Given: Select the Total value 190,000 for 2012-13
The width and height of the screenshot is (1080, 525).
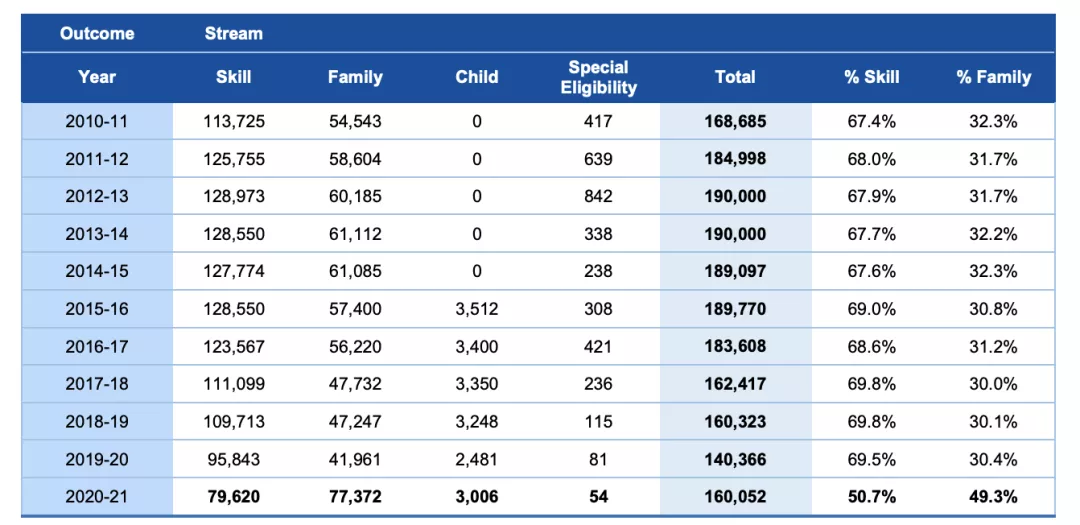Looking at the screenshot, I should (x=735, y=197).
